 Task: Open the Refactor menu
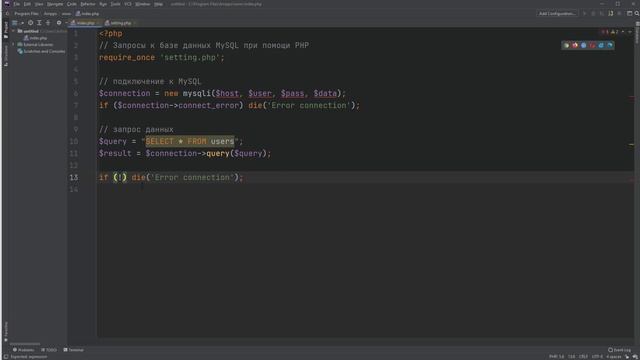point(88,4)
